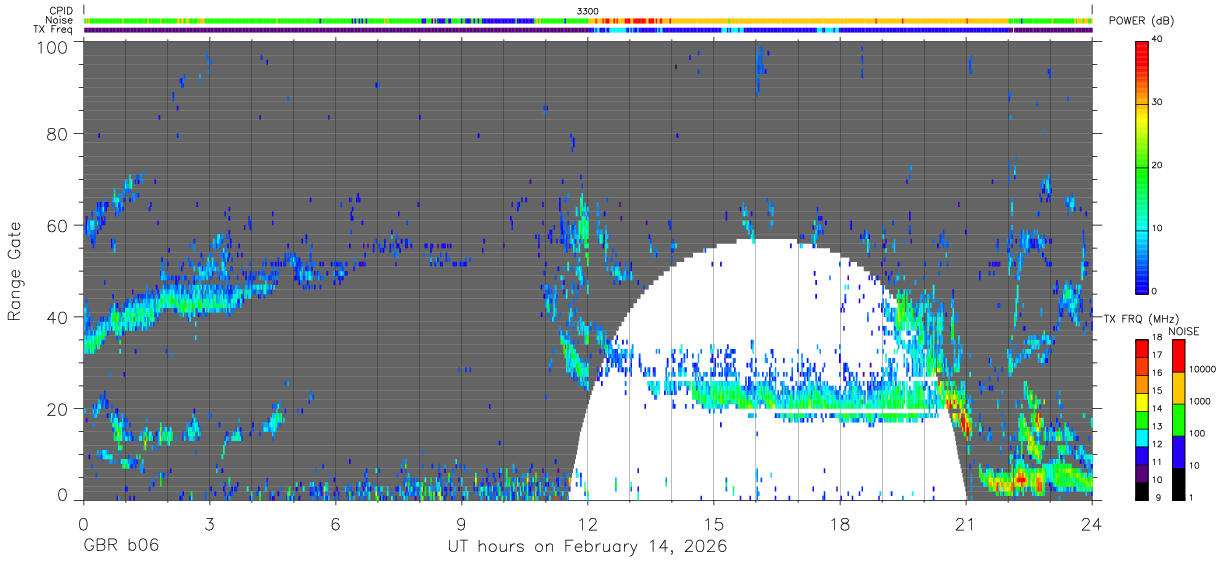Click the NOISE color scale bar
The width and height of the screenshot is (1228, 567).
pyautogui.click(x=1178, y=419)
